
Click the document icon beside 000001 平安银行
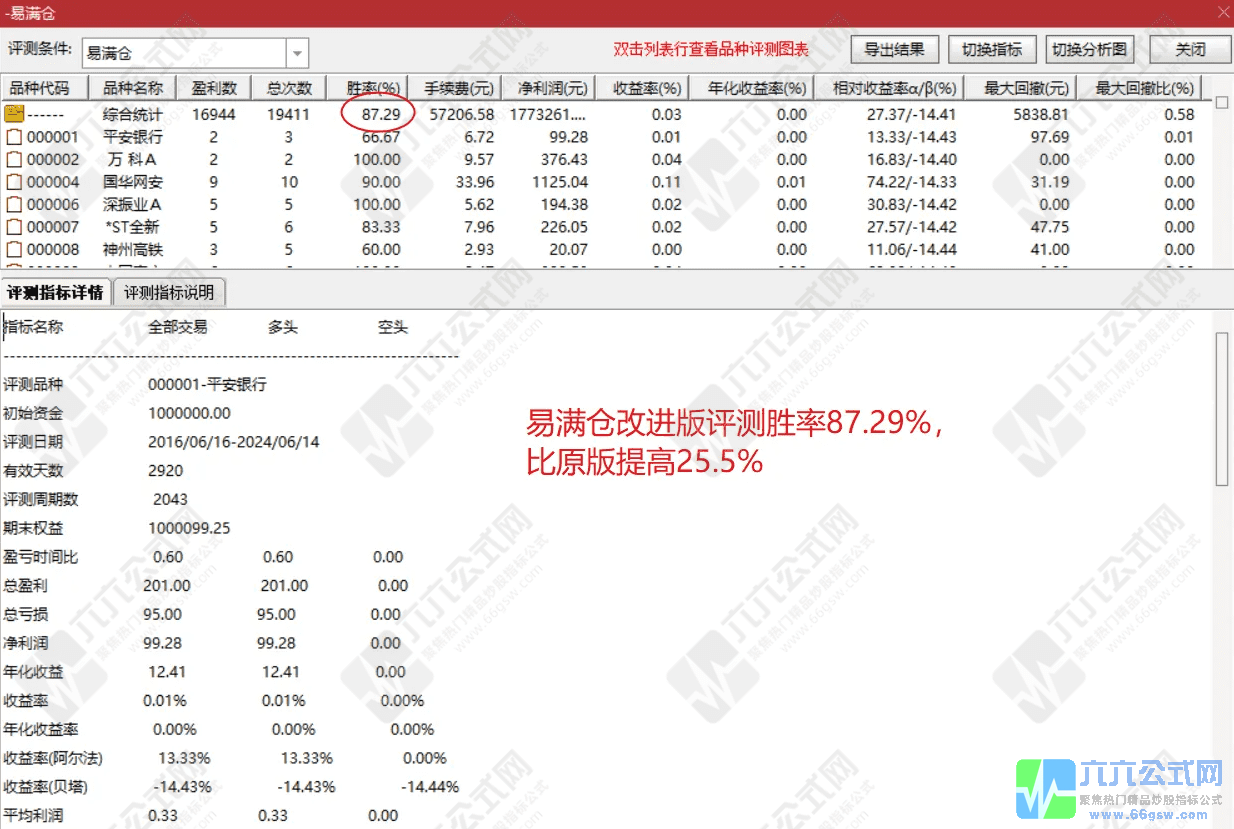click(14, 137)
